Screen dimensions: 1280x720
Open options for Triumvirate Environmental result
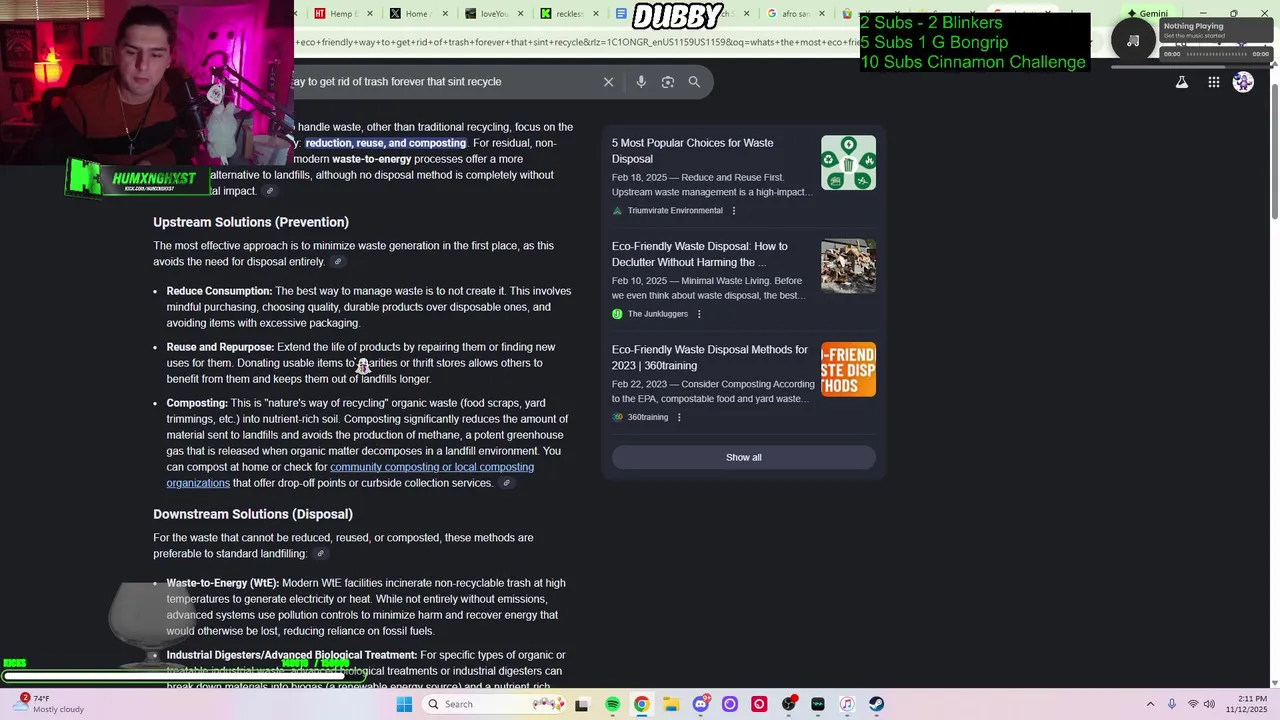point(734,211)
